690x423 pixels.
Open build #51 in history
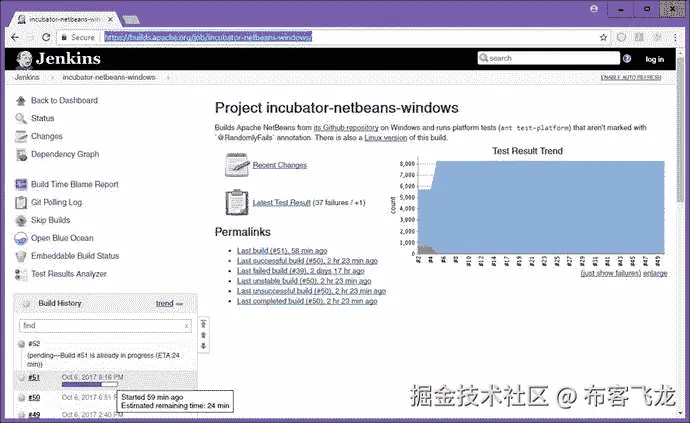pos(34,378)
